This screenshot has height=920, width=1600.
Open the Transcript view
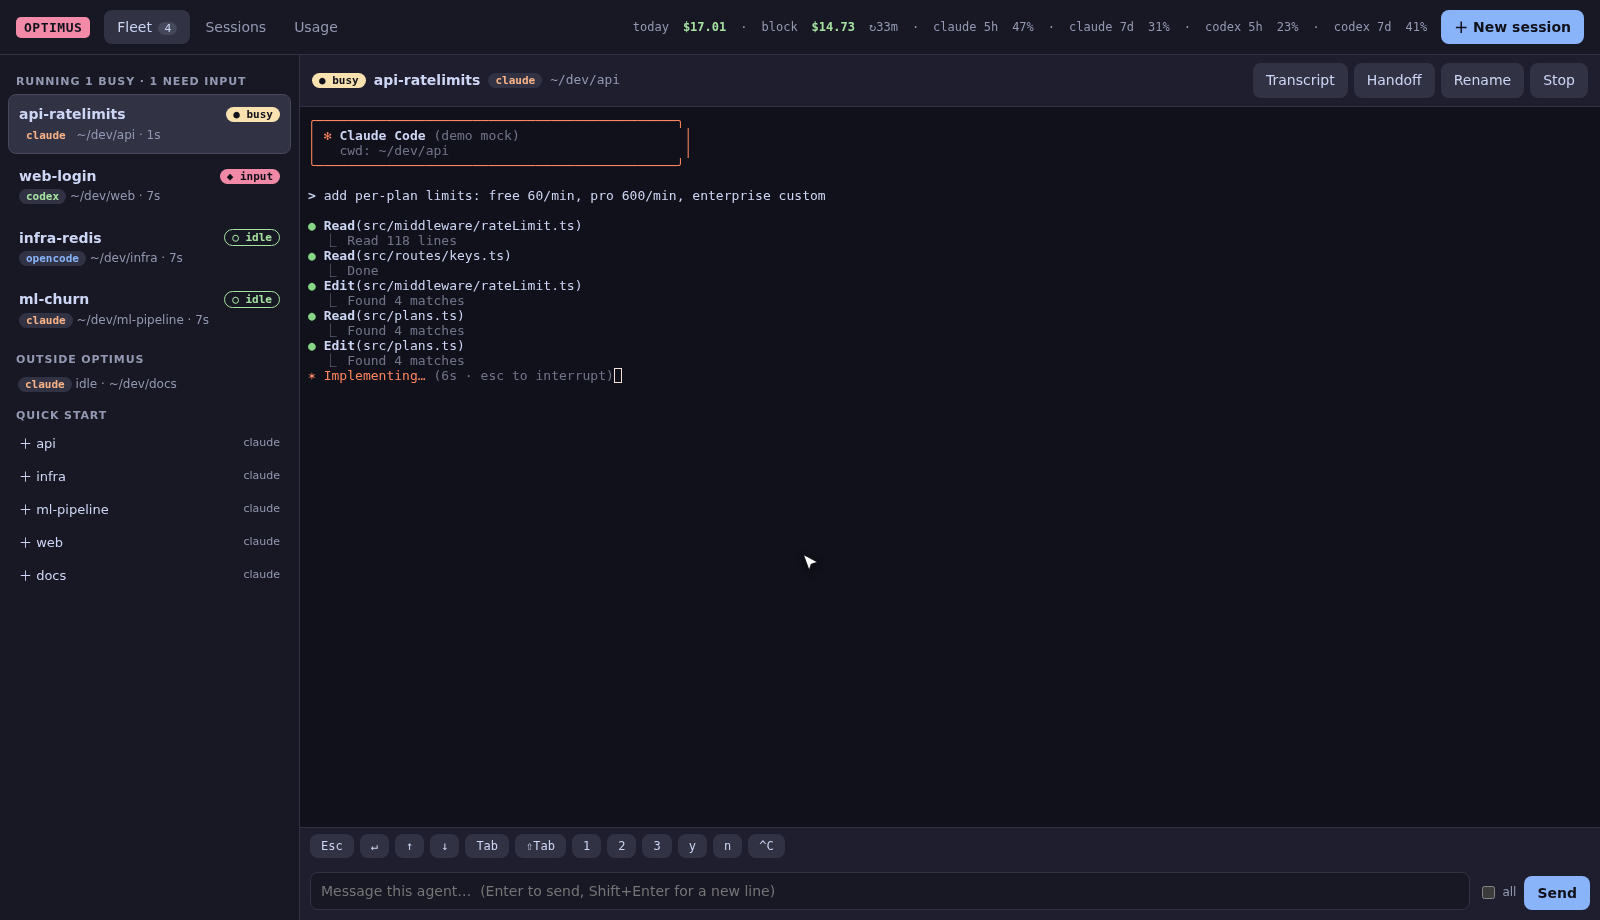(x=1300, y=80)
